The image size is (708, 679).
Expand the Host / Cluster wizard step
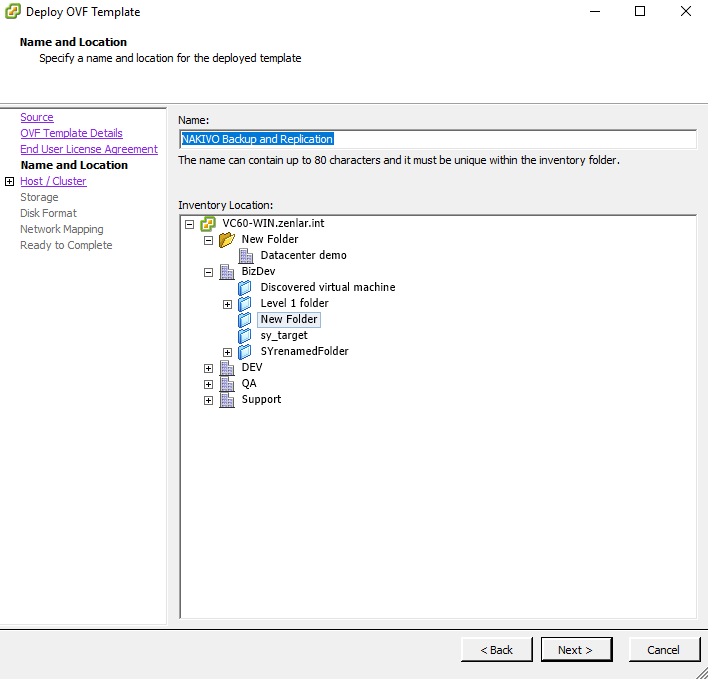point(9,181)
